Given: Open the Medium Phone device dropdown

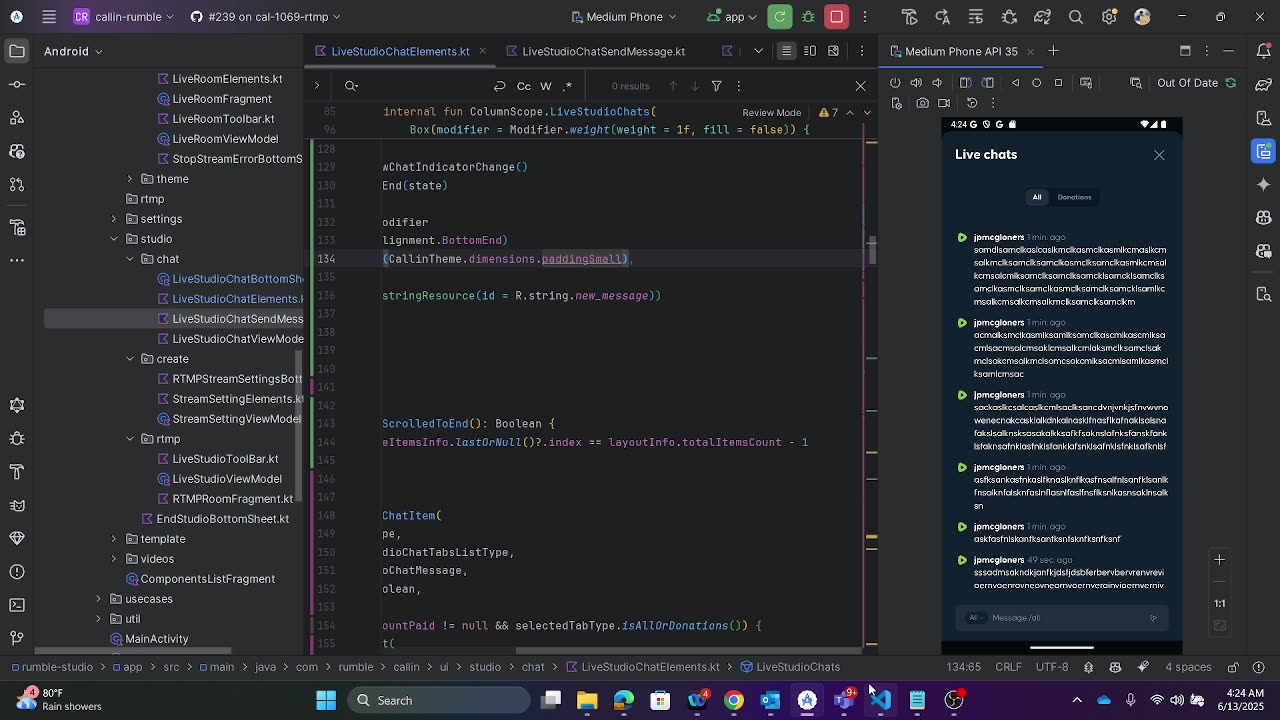Looking at the screenshot, I should point(624,17).
